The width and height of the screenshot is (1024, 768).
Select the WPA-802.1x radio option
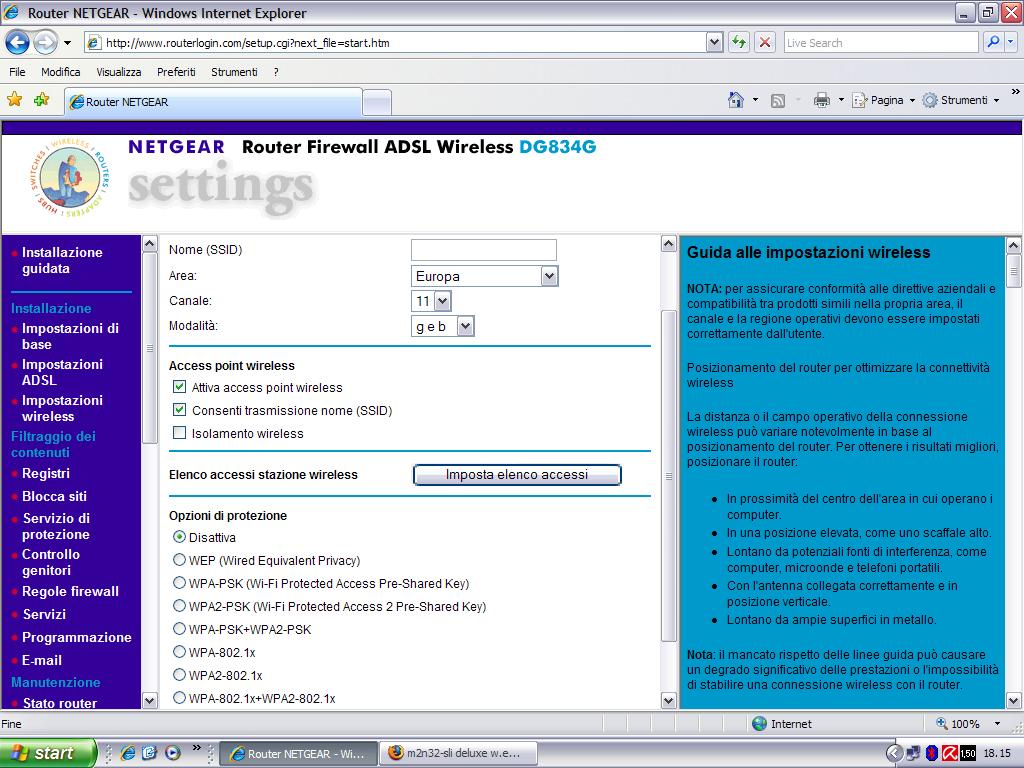[179, 652]
